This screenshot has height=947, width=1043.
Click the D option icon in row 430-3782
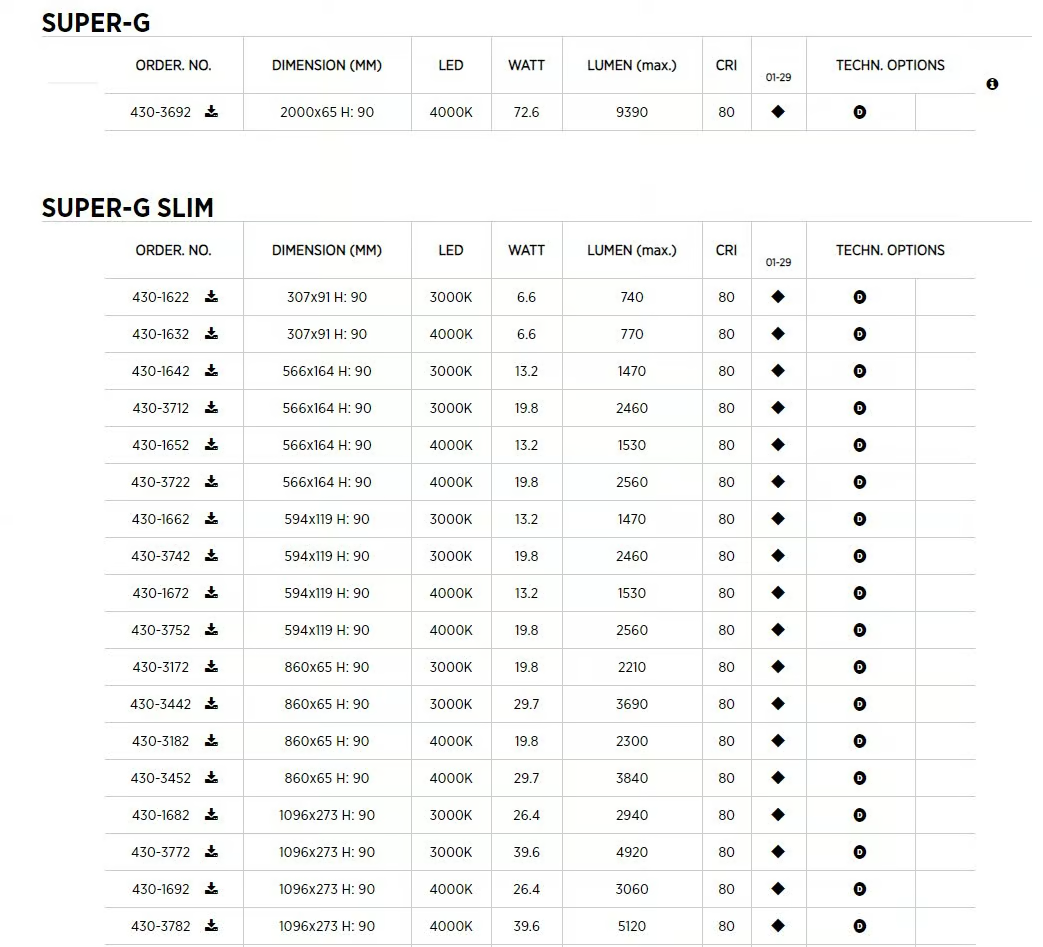coord(859,926)
